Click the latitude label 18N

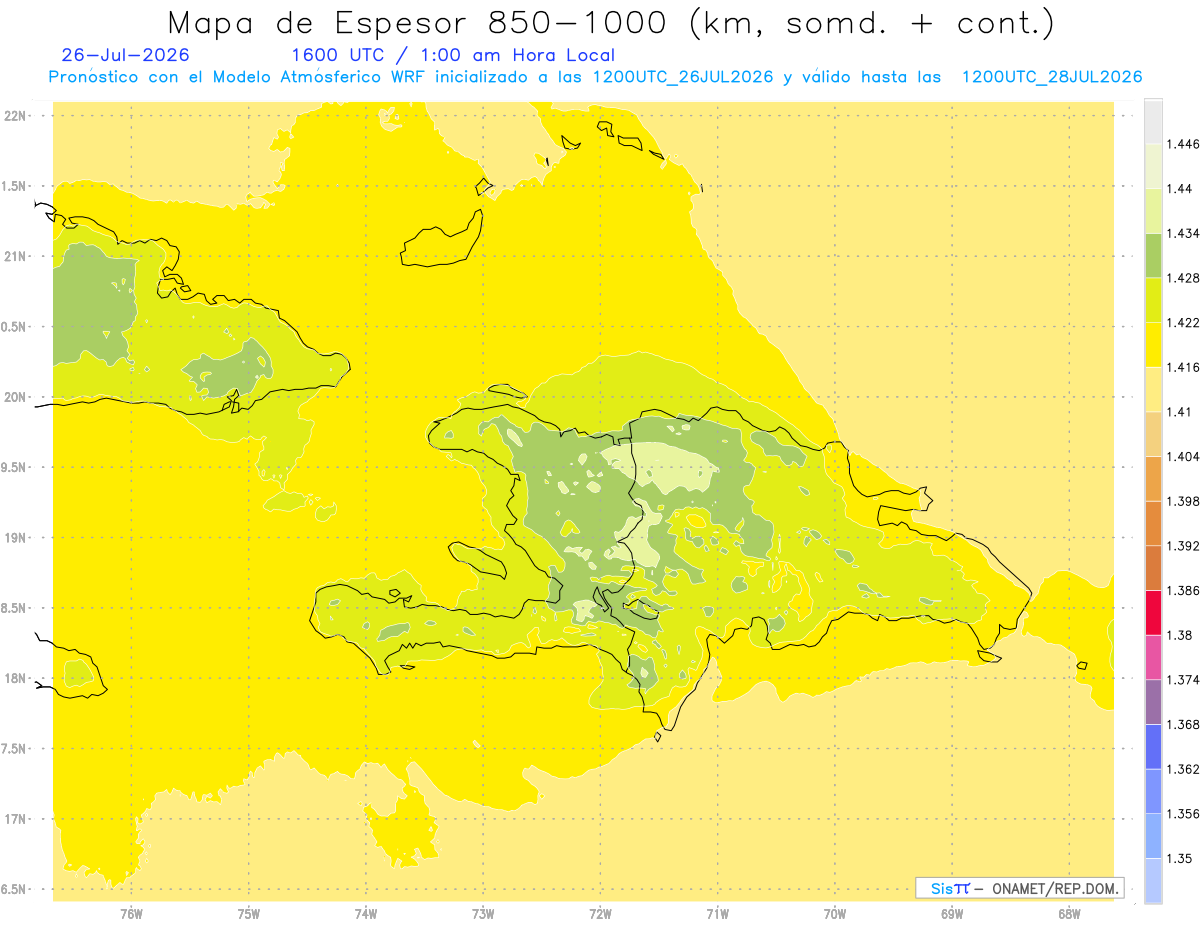pyautogui.click(x=16, y=679)
